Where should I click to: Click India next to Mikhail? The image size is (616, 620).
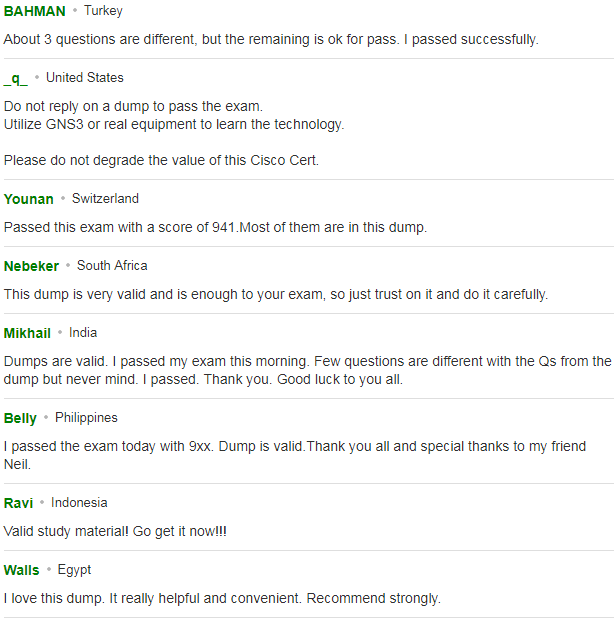(83, 333)
